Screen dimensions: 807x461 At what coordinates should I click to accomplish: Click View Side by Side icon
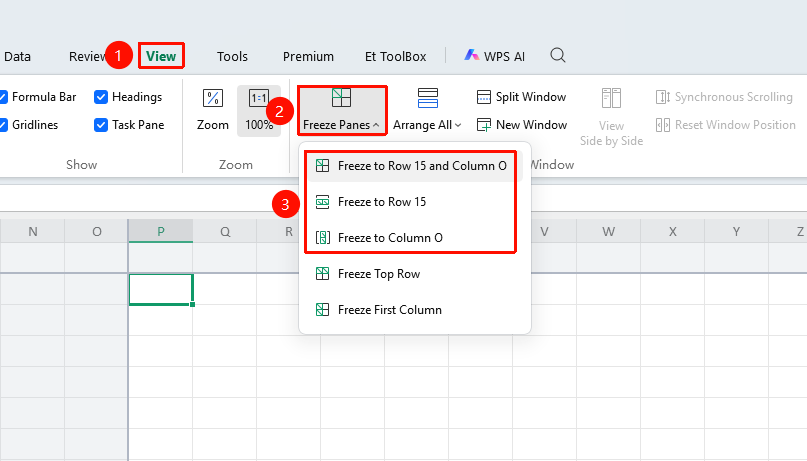click(611, 98)
